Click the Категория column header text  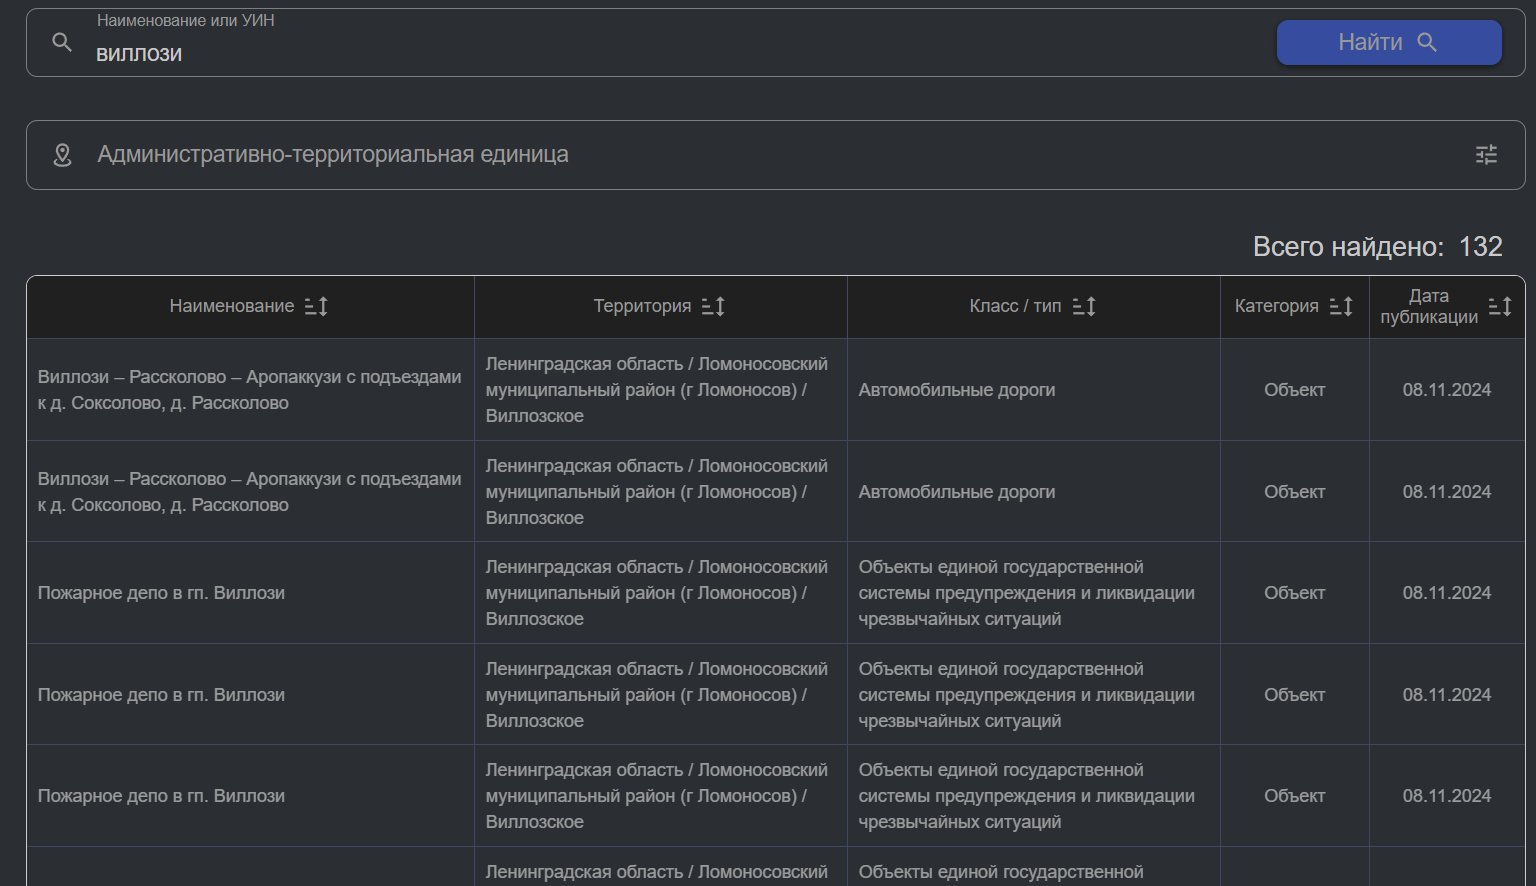point(1276,306)
